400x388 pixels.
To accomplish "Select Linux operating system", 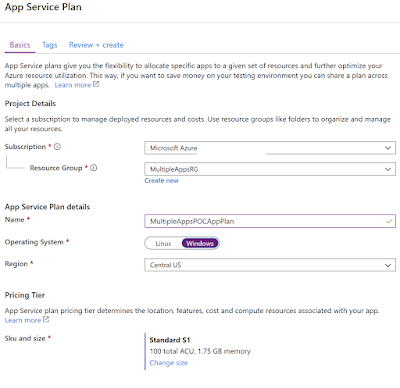I will tap(163, 243).
